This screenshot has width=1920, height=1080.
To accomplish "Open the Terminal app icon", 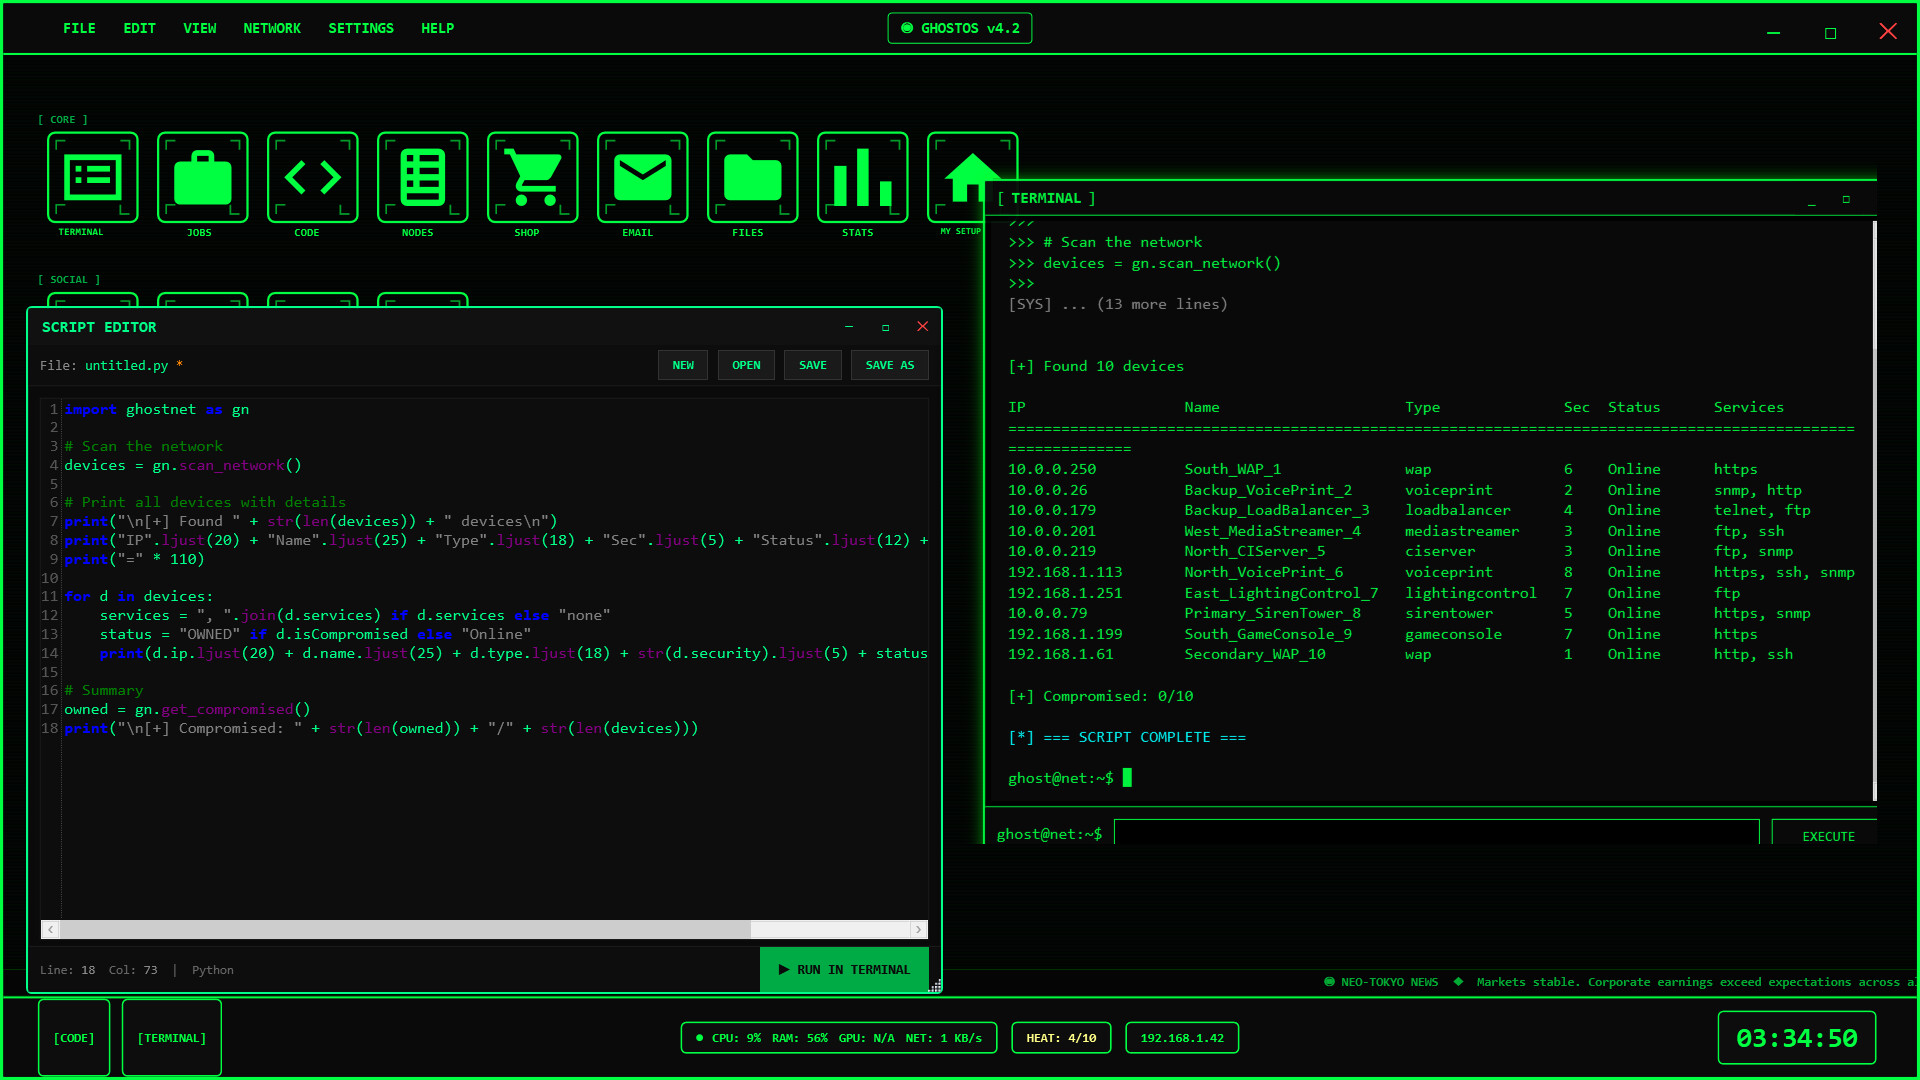I will [92, 177].
